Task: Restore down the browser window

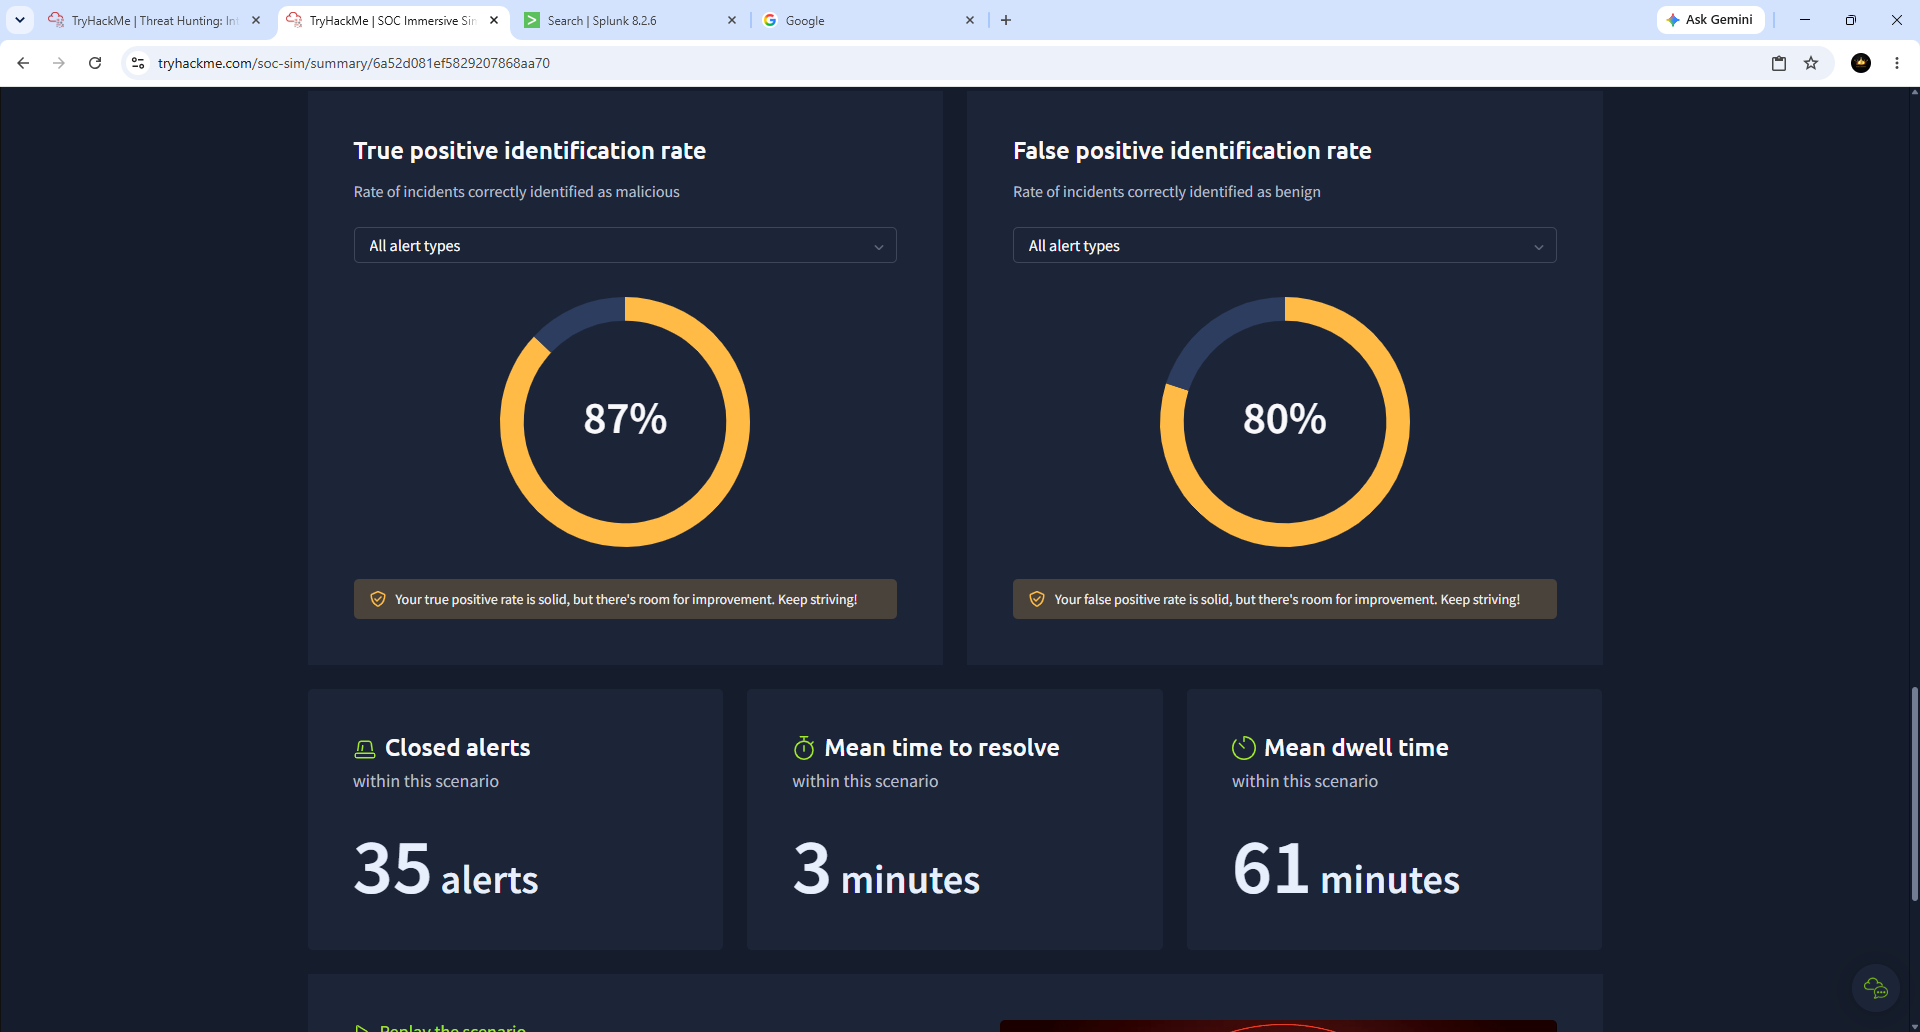Action: click(x=1851, y=20)
